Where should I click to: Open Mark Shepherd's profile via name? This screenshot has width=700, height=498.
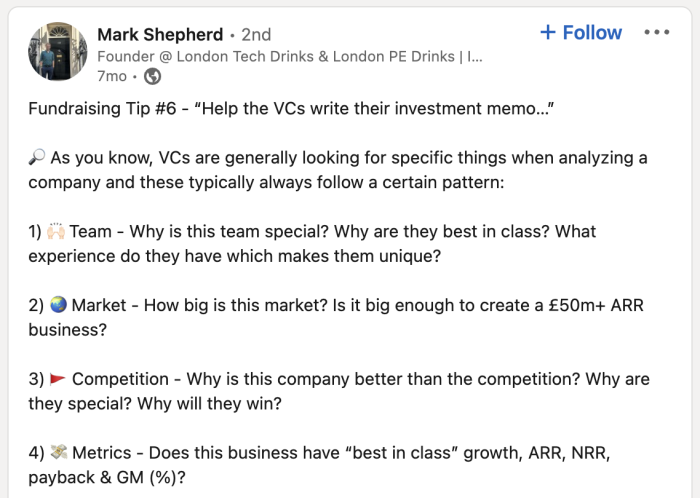(x=160, y=34)
